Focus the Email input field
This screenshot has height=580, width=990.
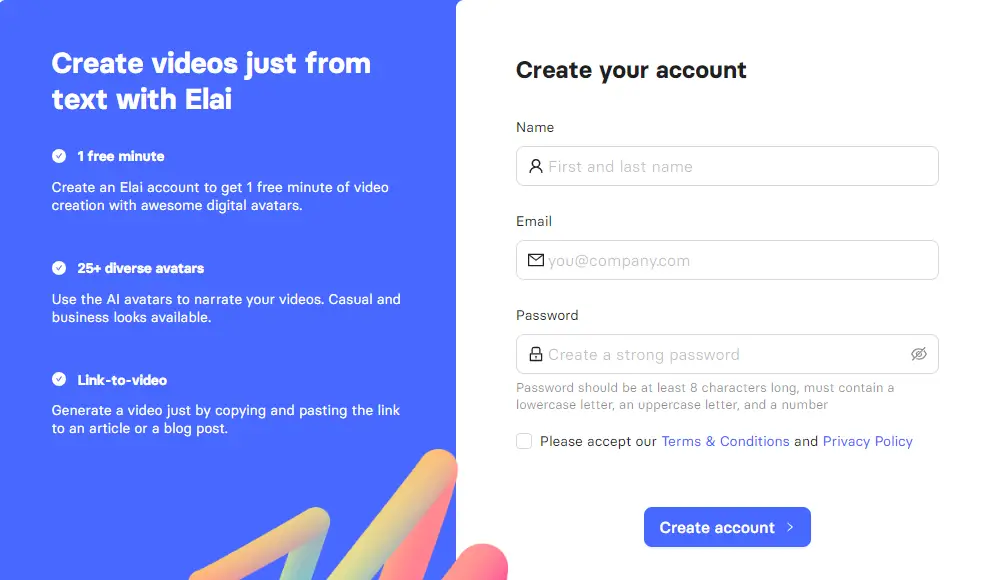[x=727, y=260]
